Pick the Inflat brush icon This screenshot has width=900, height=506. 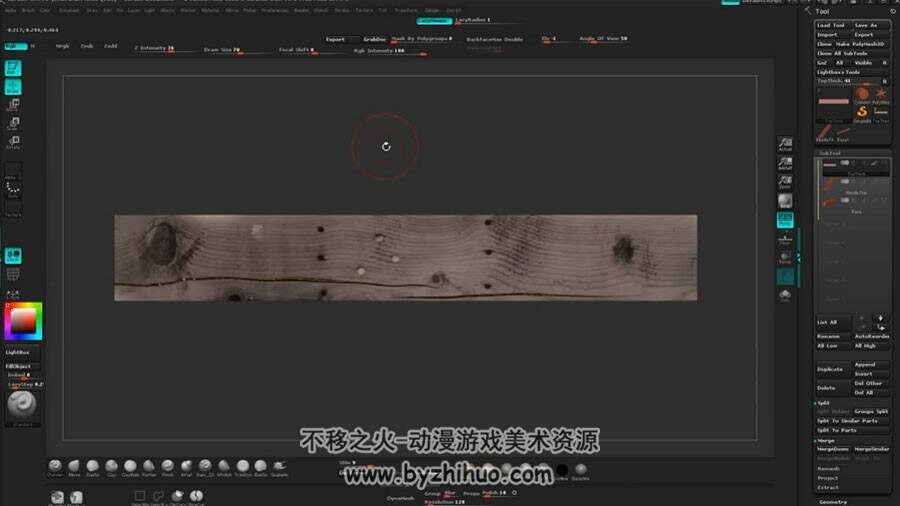pyautogui.click(x=187, y=468)
